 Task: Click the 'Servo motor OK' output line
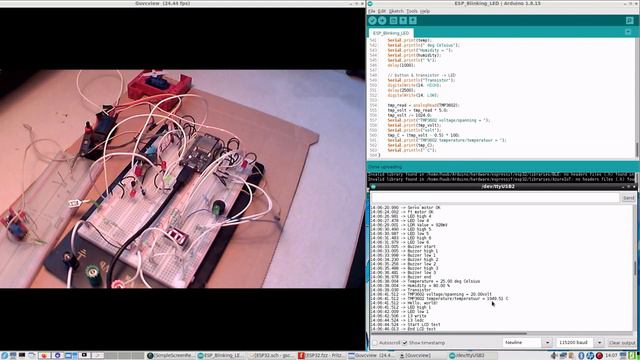(x=424, y=208)
